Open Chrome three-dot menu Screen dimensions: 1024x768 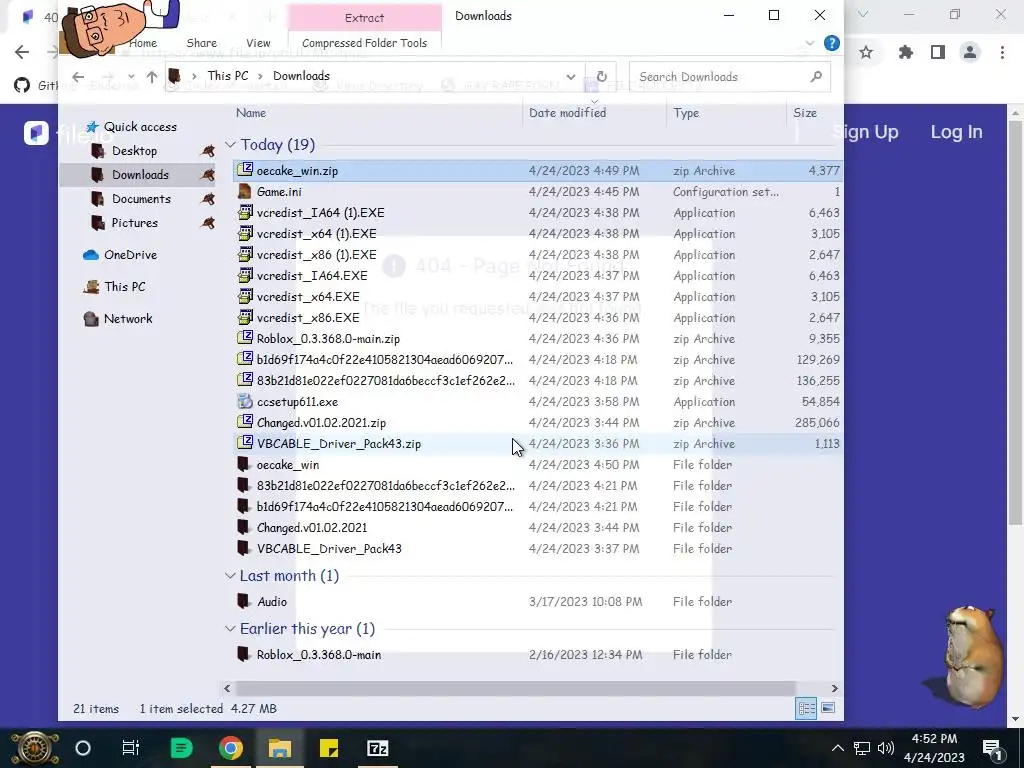[1002, 52]
